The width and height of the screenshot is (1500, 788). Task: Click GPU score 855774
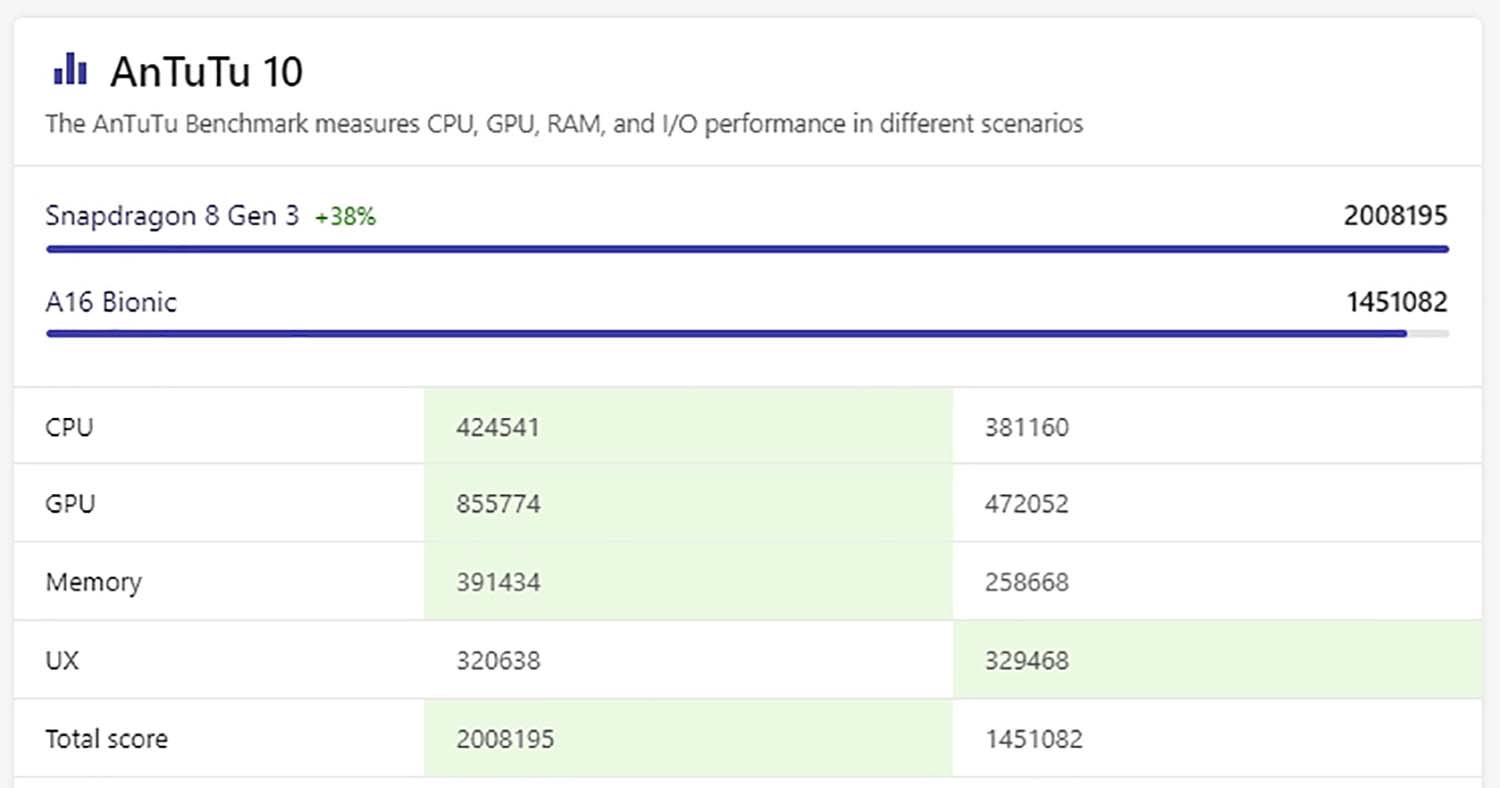click(x=498, y=504)
